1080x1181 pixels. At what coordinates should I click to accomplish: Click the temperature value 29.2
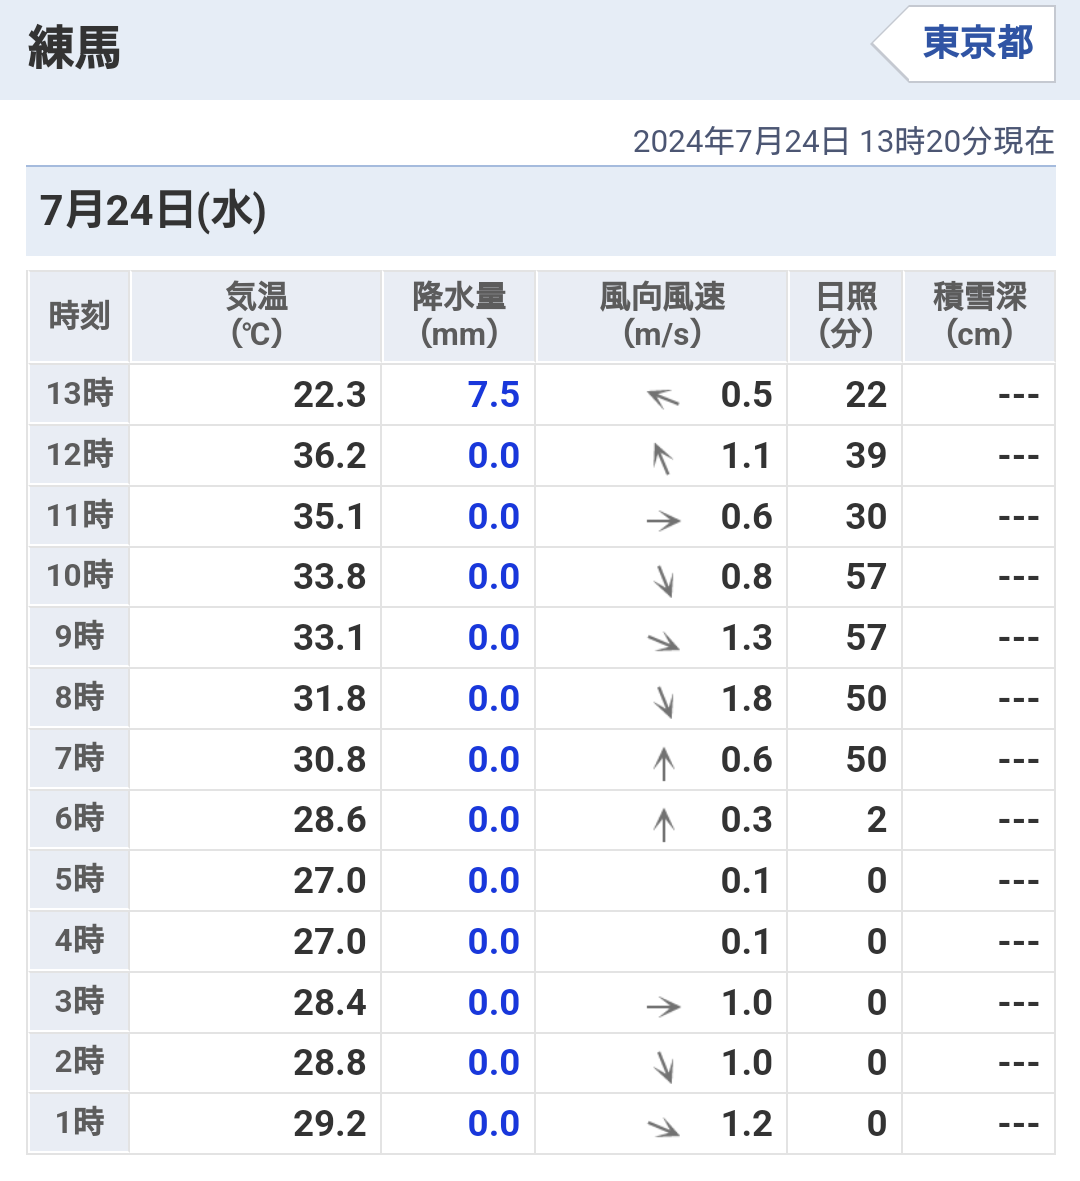[329, 1124]
